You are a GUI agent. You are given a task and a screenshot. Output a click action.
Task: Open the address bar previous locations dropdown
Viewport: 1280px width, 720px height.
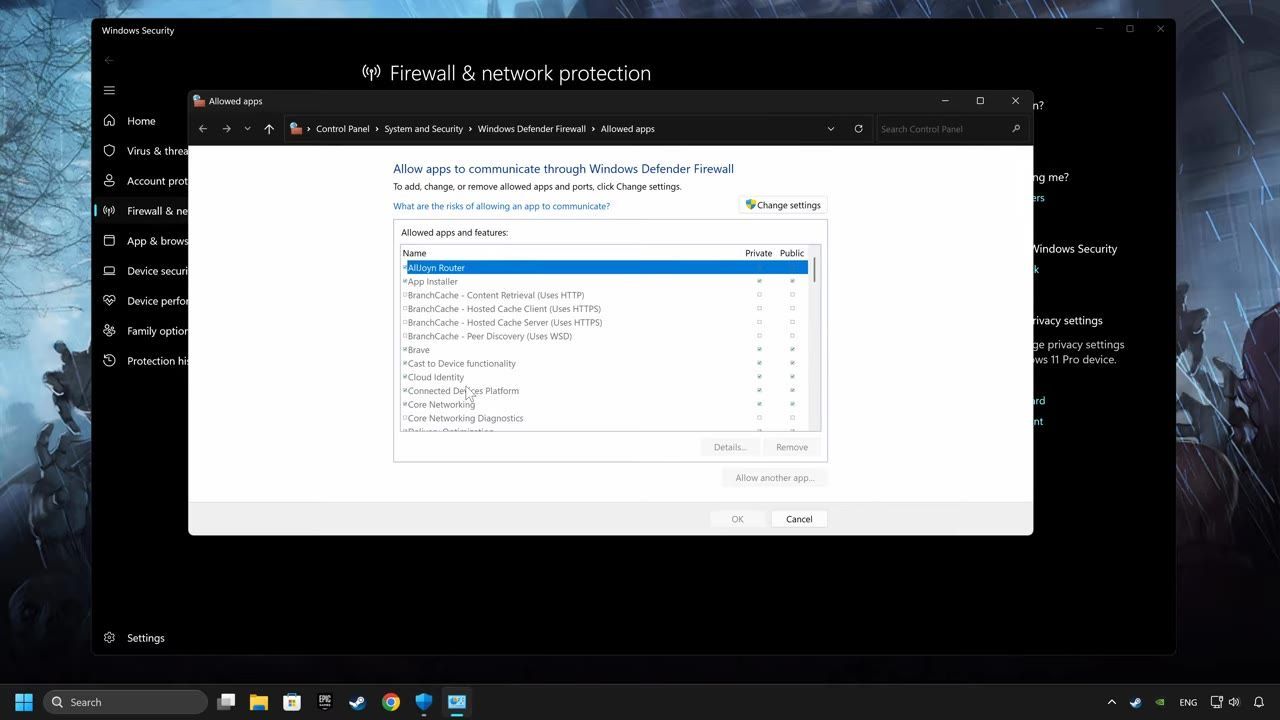(x=830, y=129)
